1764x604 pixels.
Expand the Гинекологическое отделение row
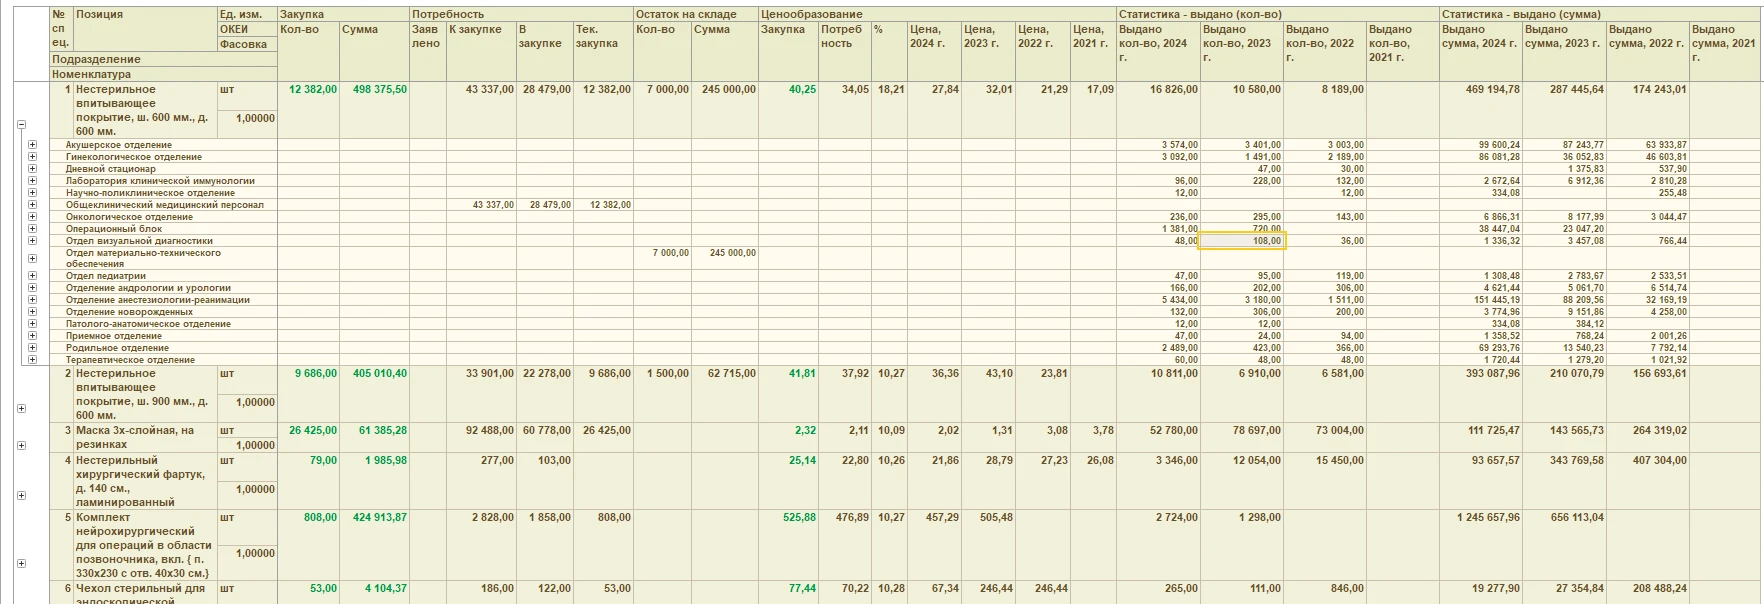[33, 157]
